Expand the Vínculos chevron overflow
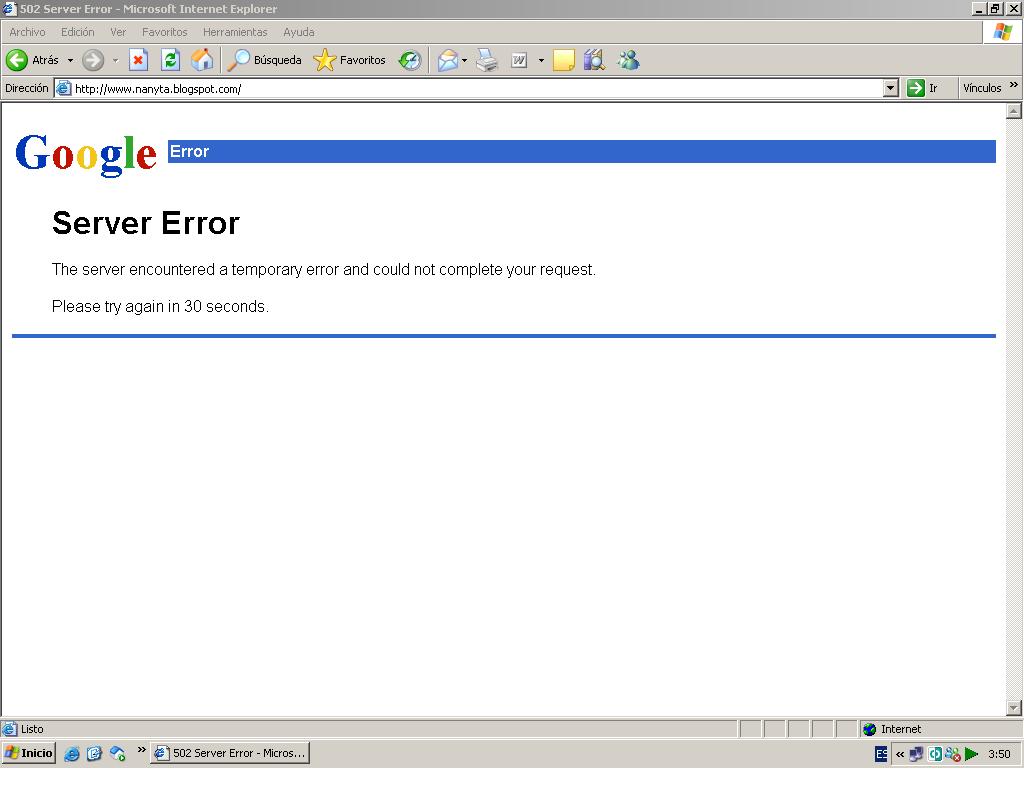Image resolution: width=1024 pixels, height=800 pixels. coord(1014,86)
